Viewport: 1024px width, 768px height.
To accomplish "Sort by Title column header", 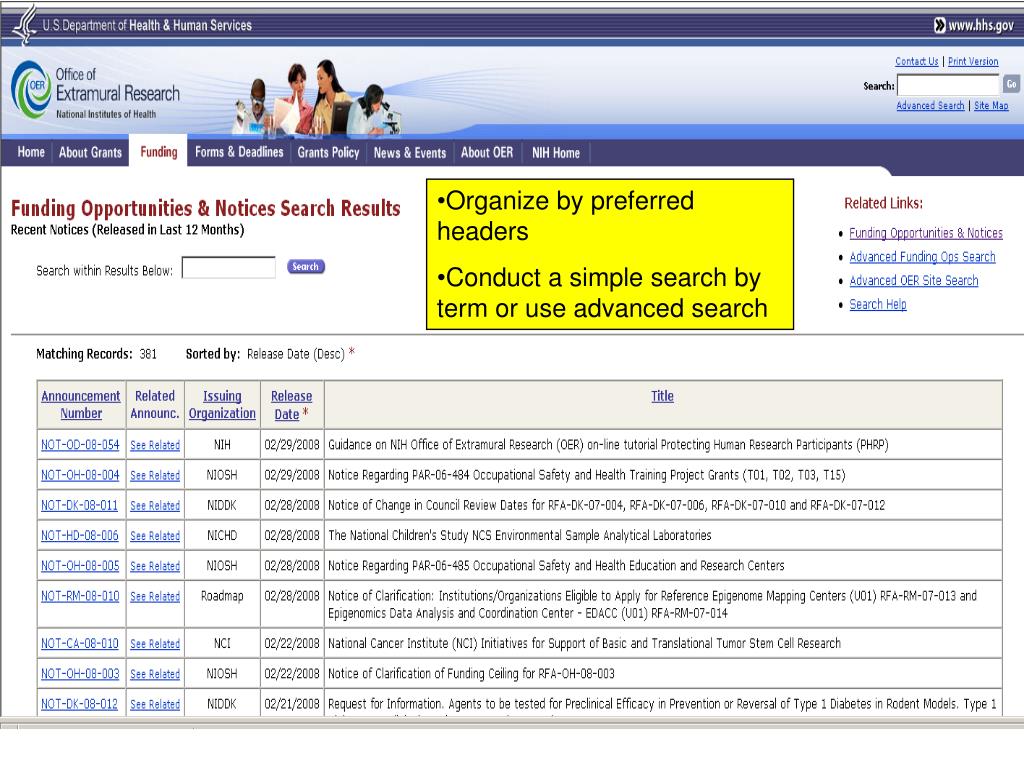I will [x=662, y=396].
